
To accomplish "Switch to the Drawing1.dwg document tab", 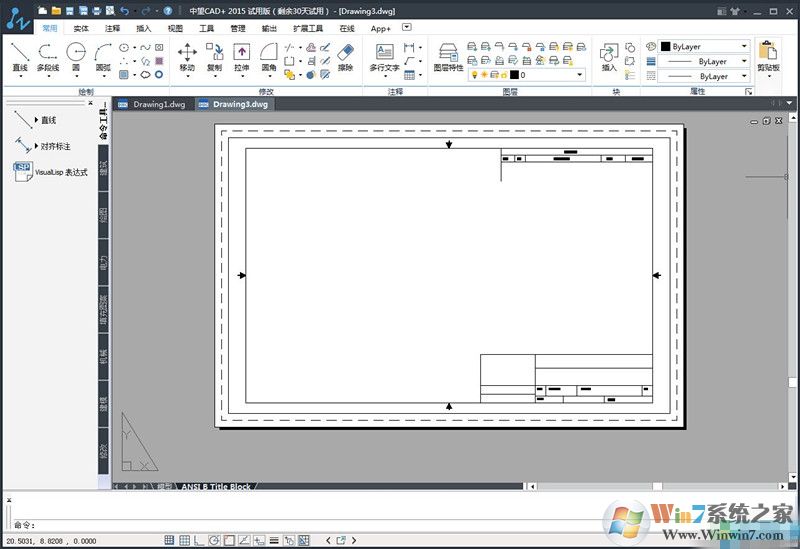I will click(x=154, y=104).
